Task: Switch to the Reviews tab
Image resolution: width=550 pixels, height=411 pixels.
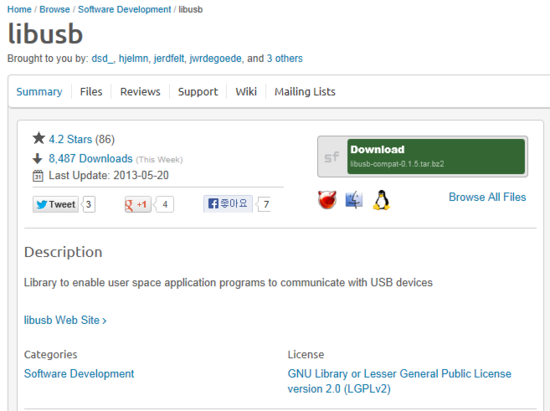Action: coord(140,92)
